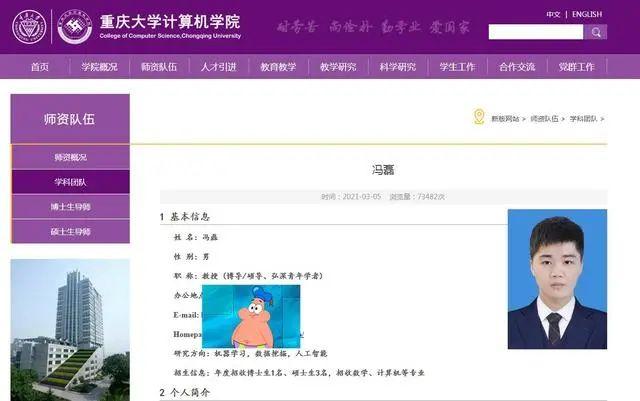Click into the site search field
Viewport: 640px width, 401px height.
(536, 32)
